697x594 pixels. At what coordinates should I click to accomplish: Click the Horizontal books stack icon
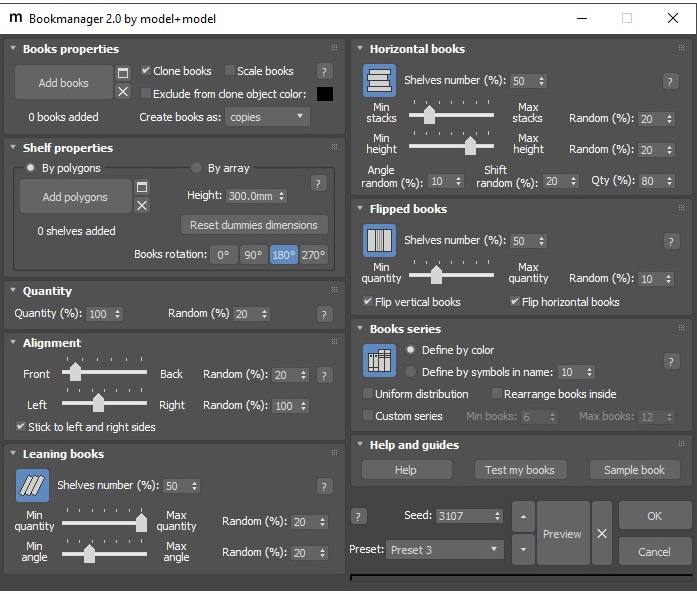tap(380, 81)
